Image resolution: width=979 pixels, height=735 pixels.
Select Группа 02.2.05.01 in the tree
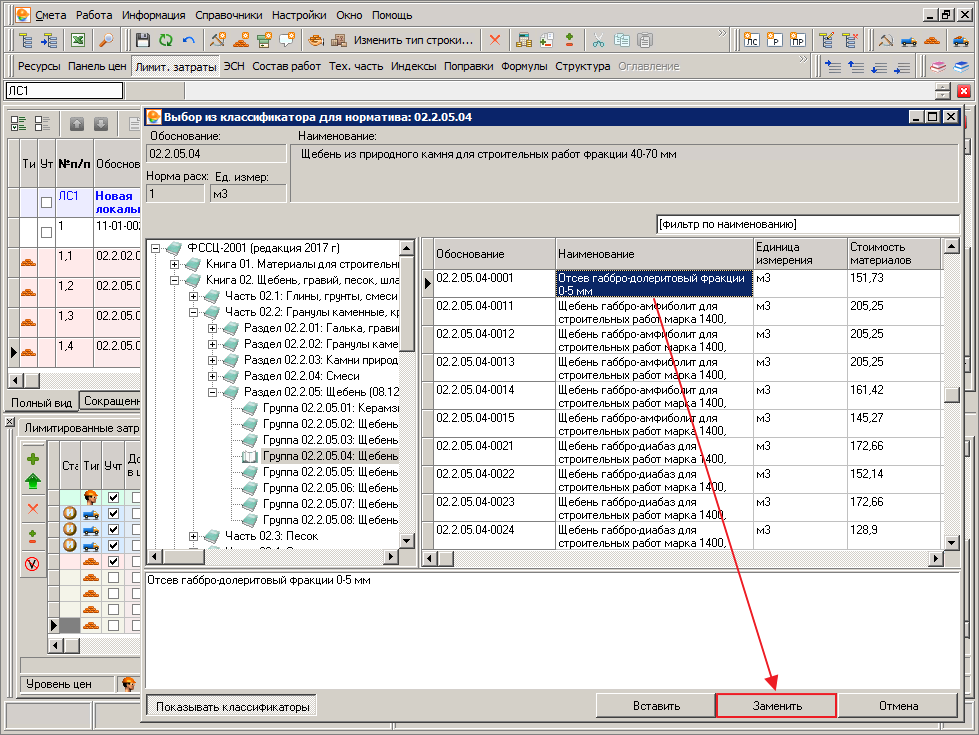(x=330, y=408)
